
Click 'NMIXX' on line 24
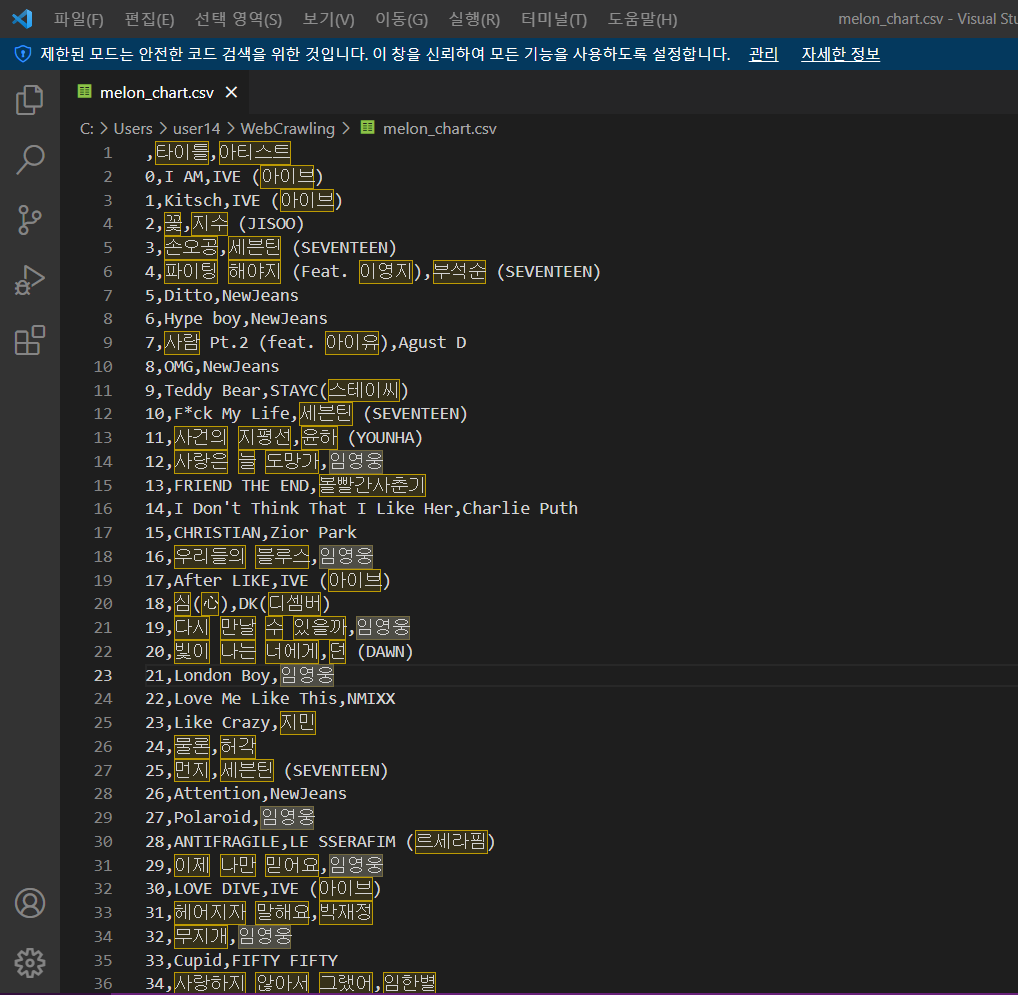click(371, 699)
